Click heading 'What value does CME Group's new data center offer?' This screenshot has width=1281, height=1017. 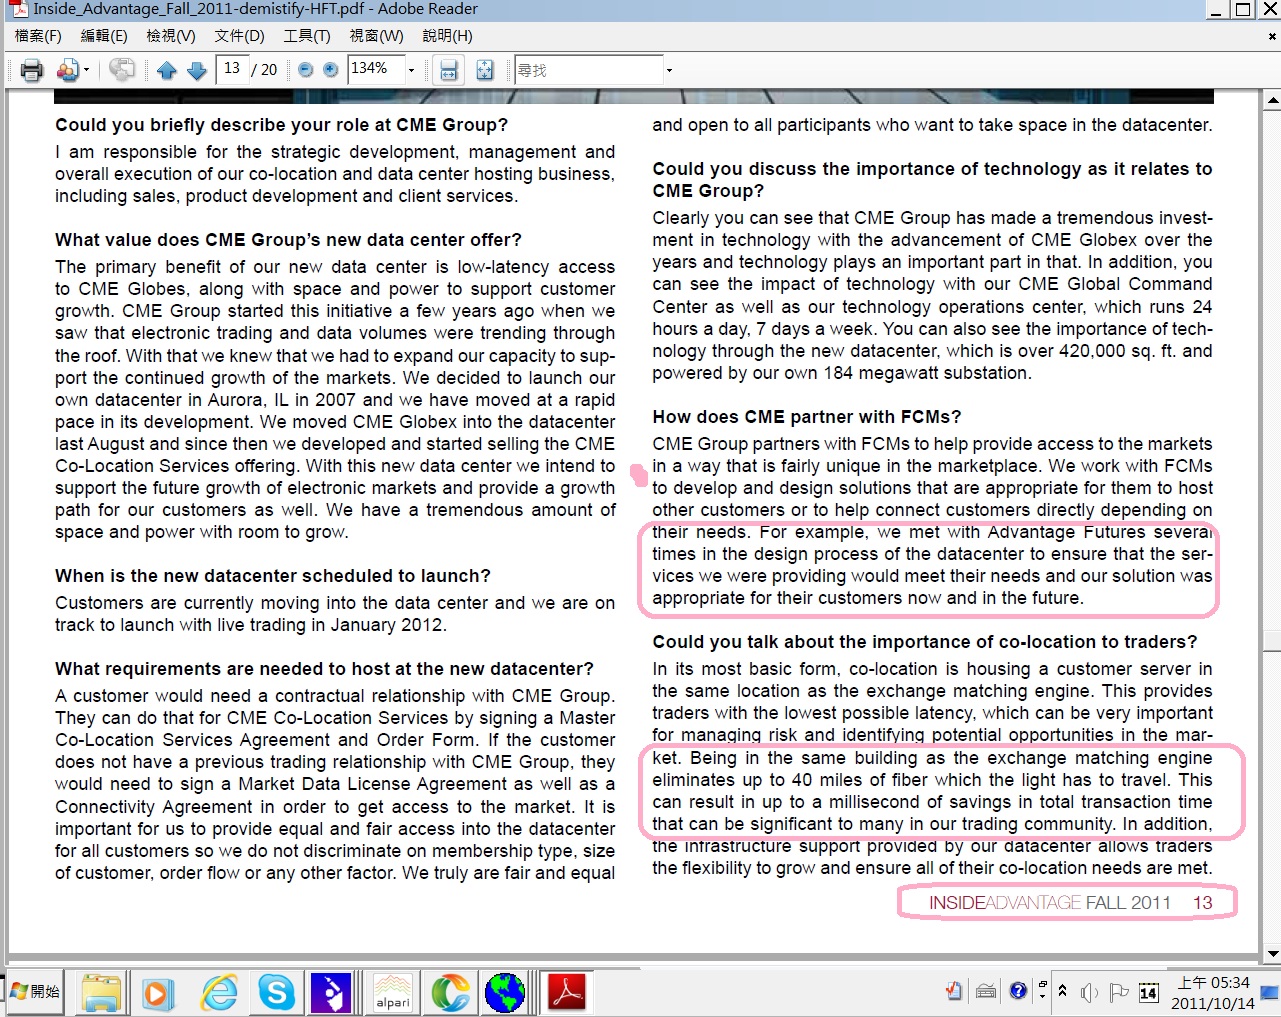click(288, 240)
